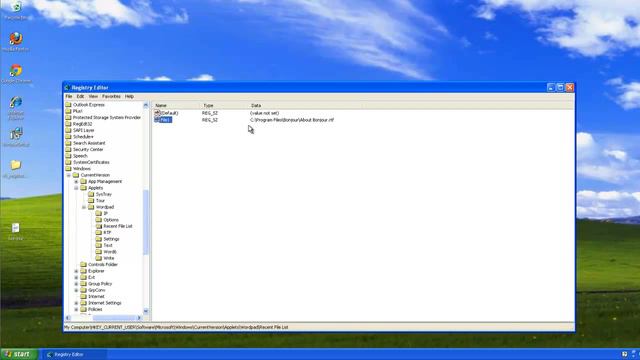This screenshot has width=640, height=360.
Task: Collapse the Applets key
Action: click(x=76, y=188)
